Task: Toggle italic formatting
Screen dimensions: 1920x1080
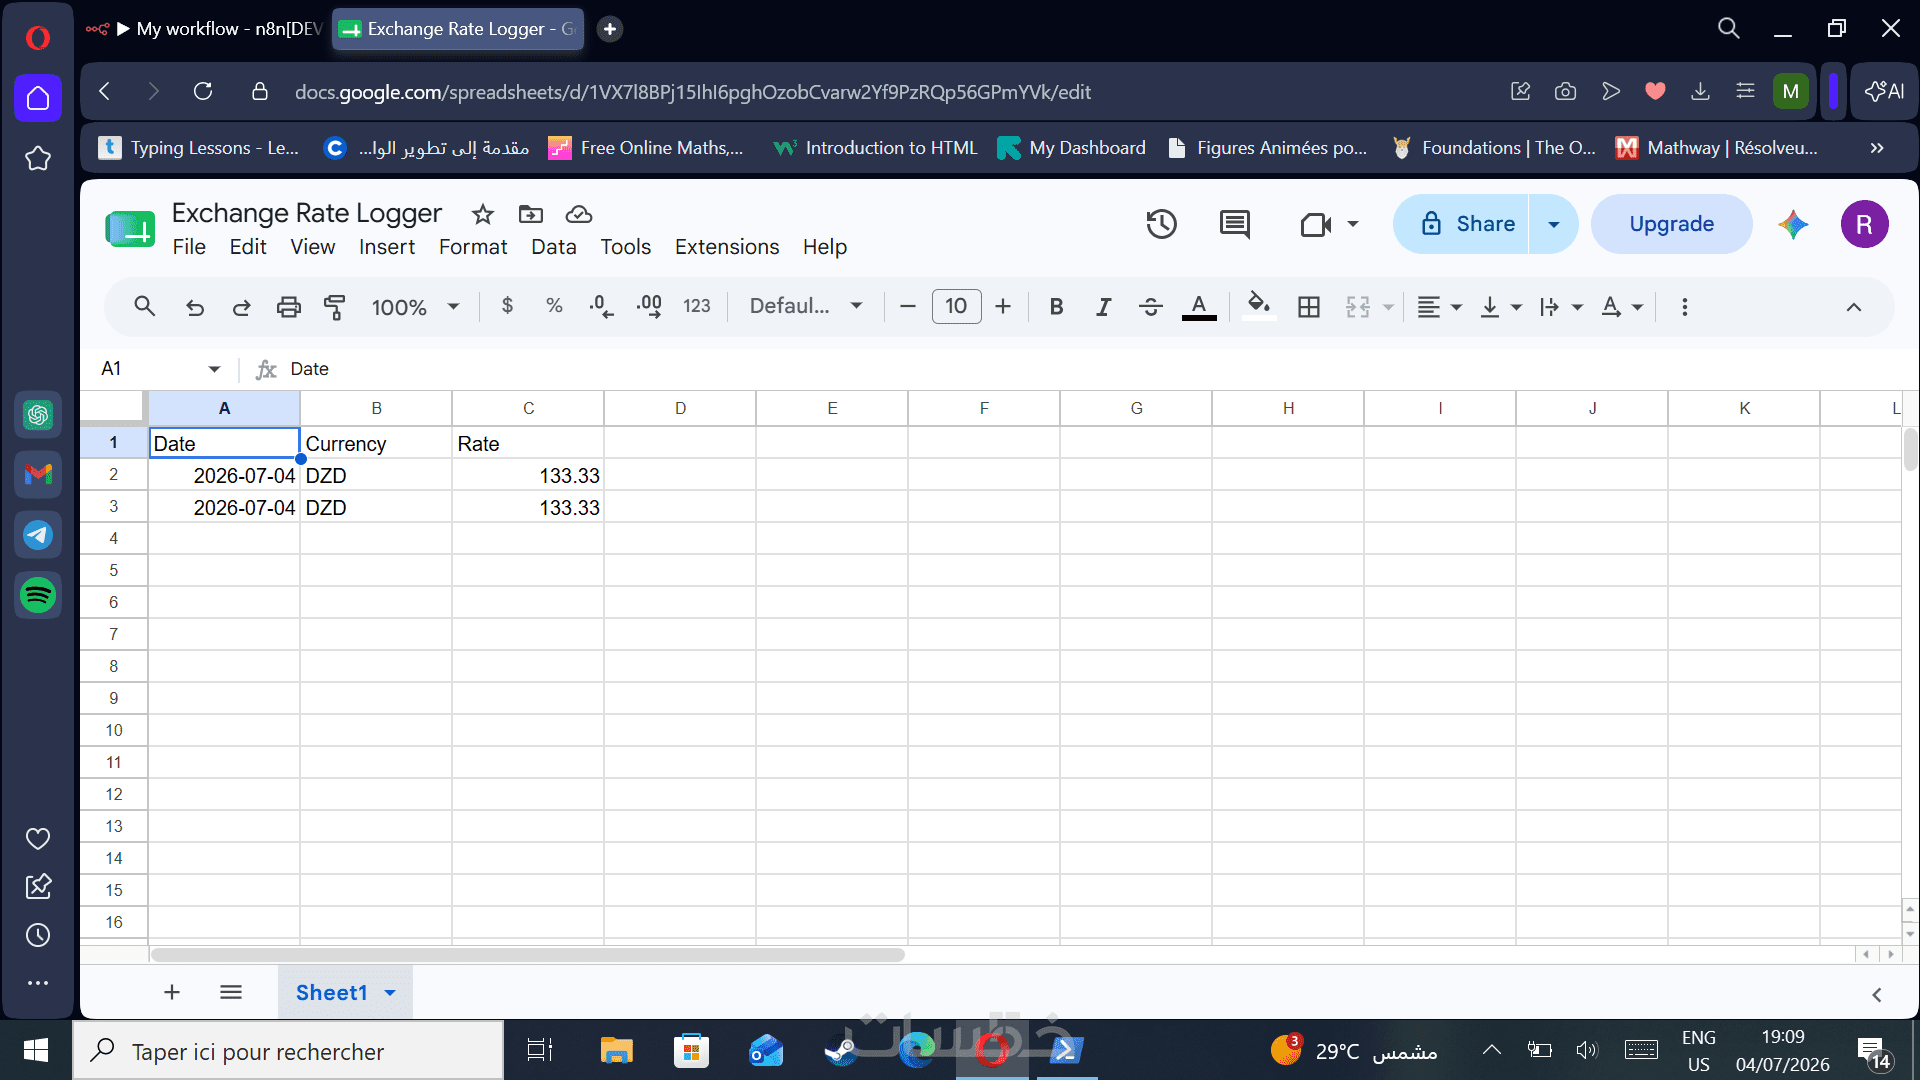Action: (1103, 307)
